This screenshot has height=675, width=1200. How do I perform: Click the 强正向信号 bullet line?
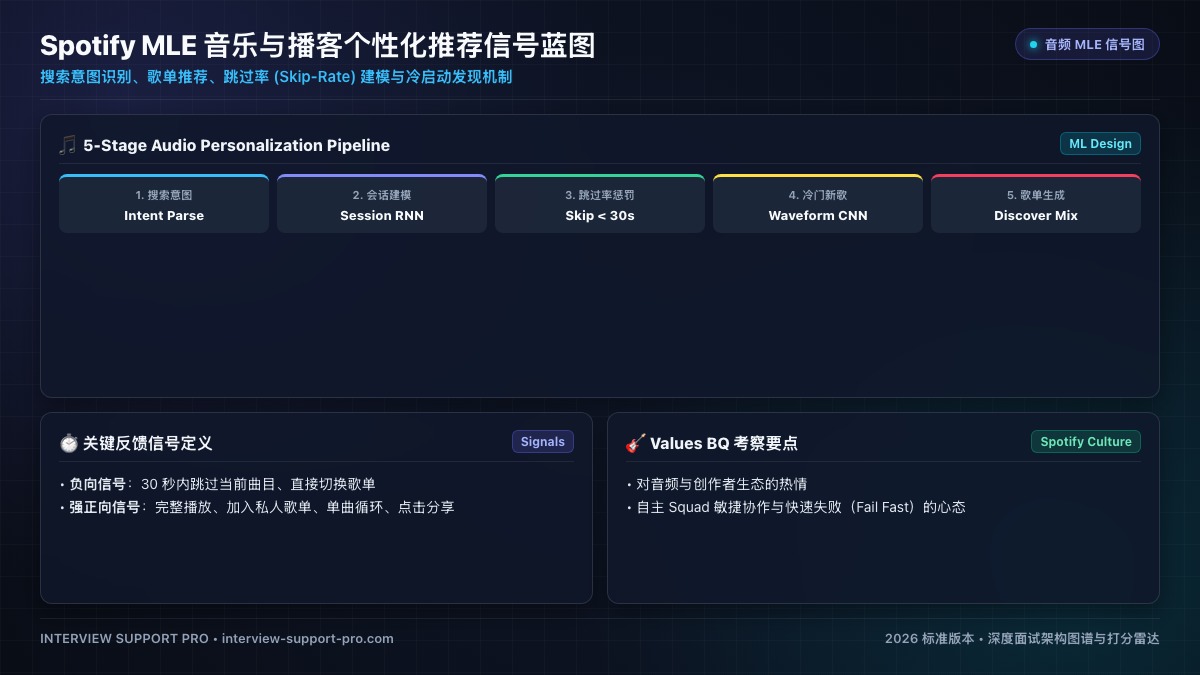pyautogui.click(x=257, y=508)
